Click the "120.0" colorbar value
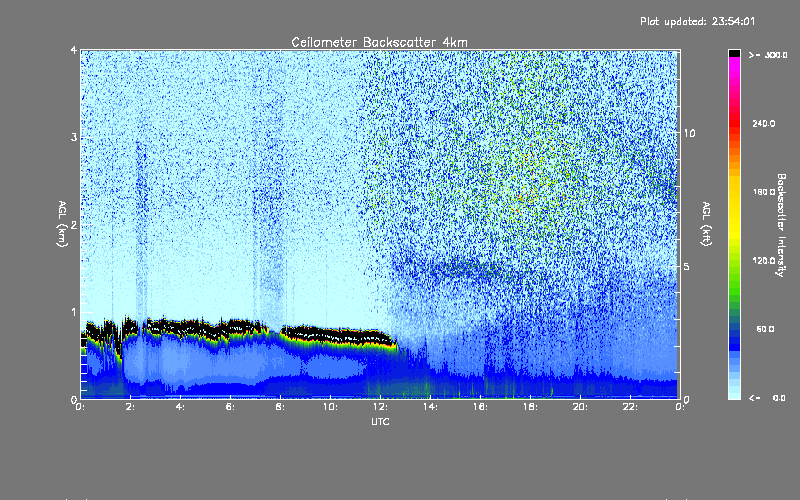The image size is (800, 500). point(764,260)
